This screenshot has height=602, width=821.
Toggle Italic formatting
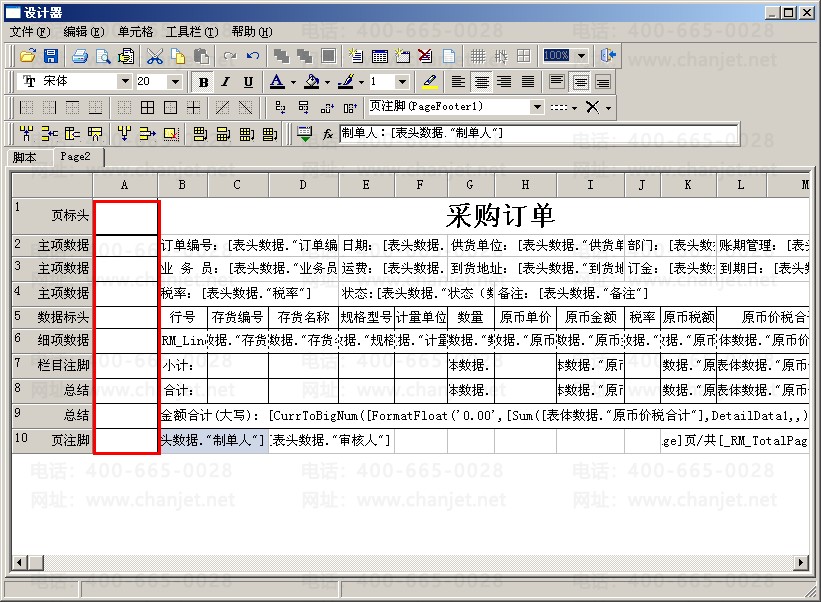(226, 82)
